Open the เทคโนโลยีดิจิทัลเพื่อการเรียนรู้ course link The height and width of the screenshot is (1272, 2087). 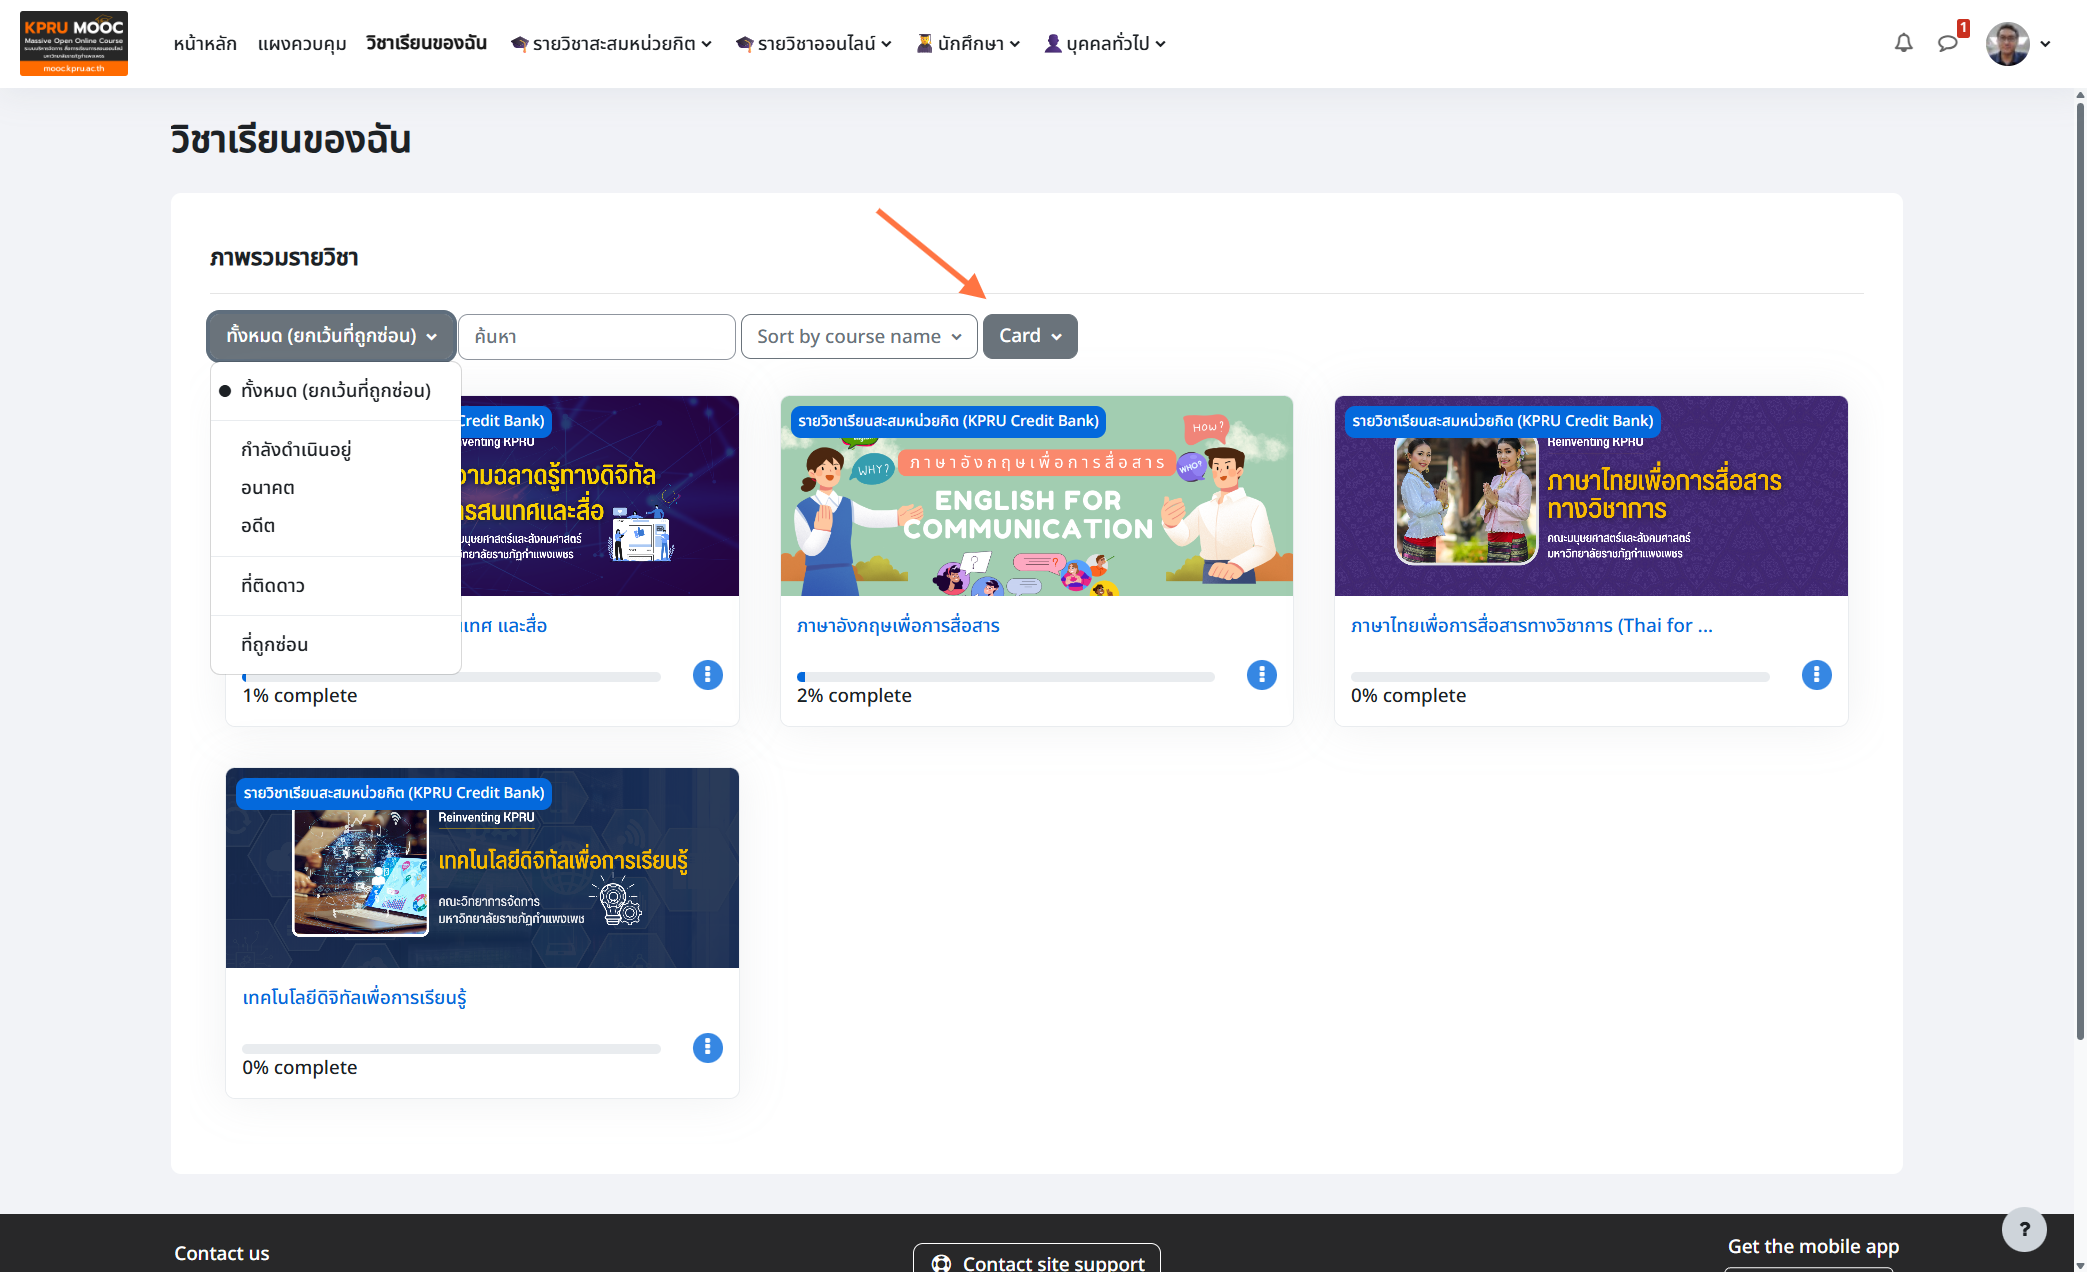pyautogui.click(x=354, y=998)
